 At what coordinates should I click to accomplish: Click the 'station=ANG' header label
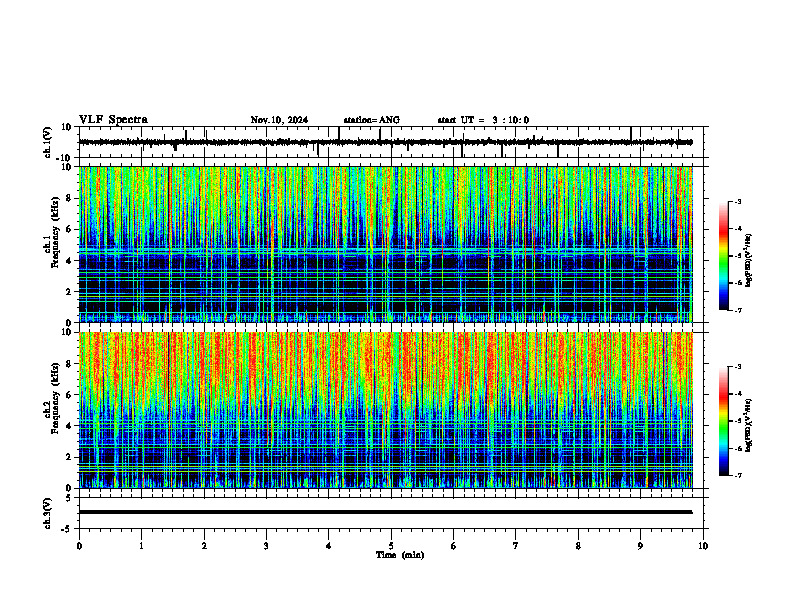coord(372,120)
